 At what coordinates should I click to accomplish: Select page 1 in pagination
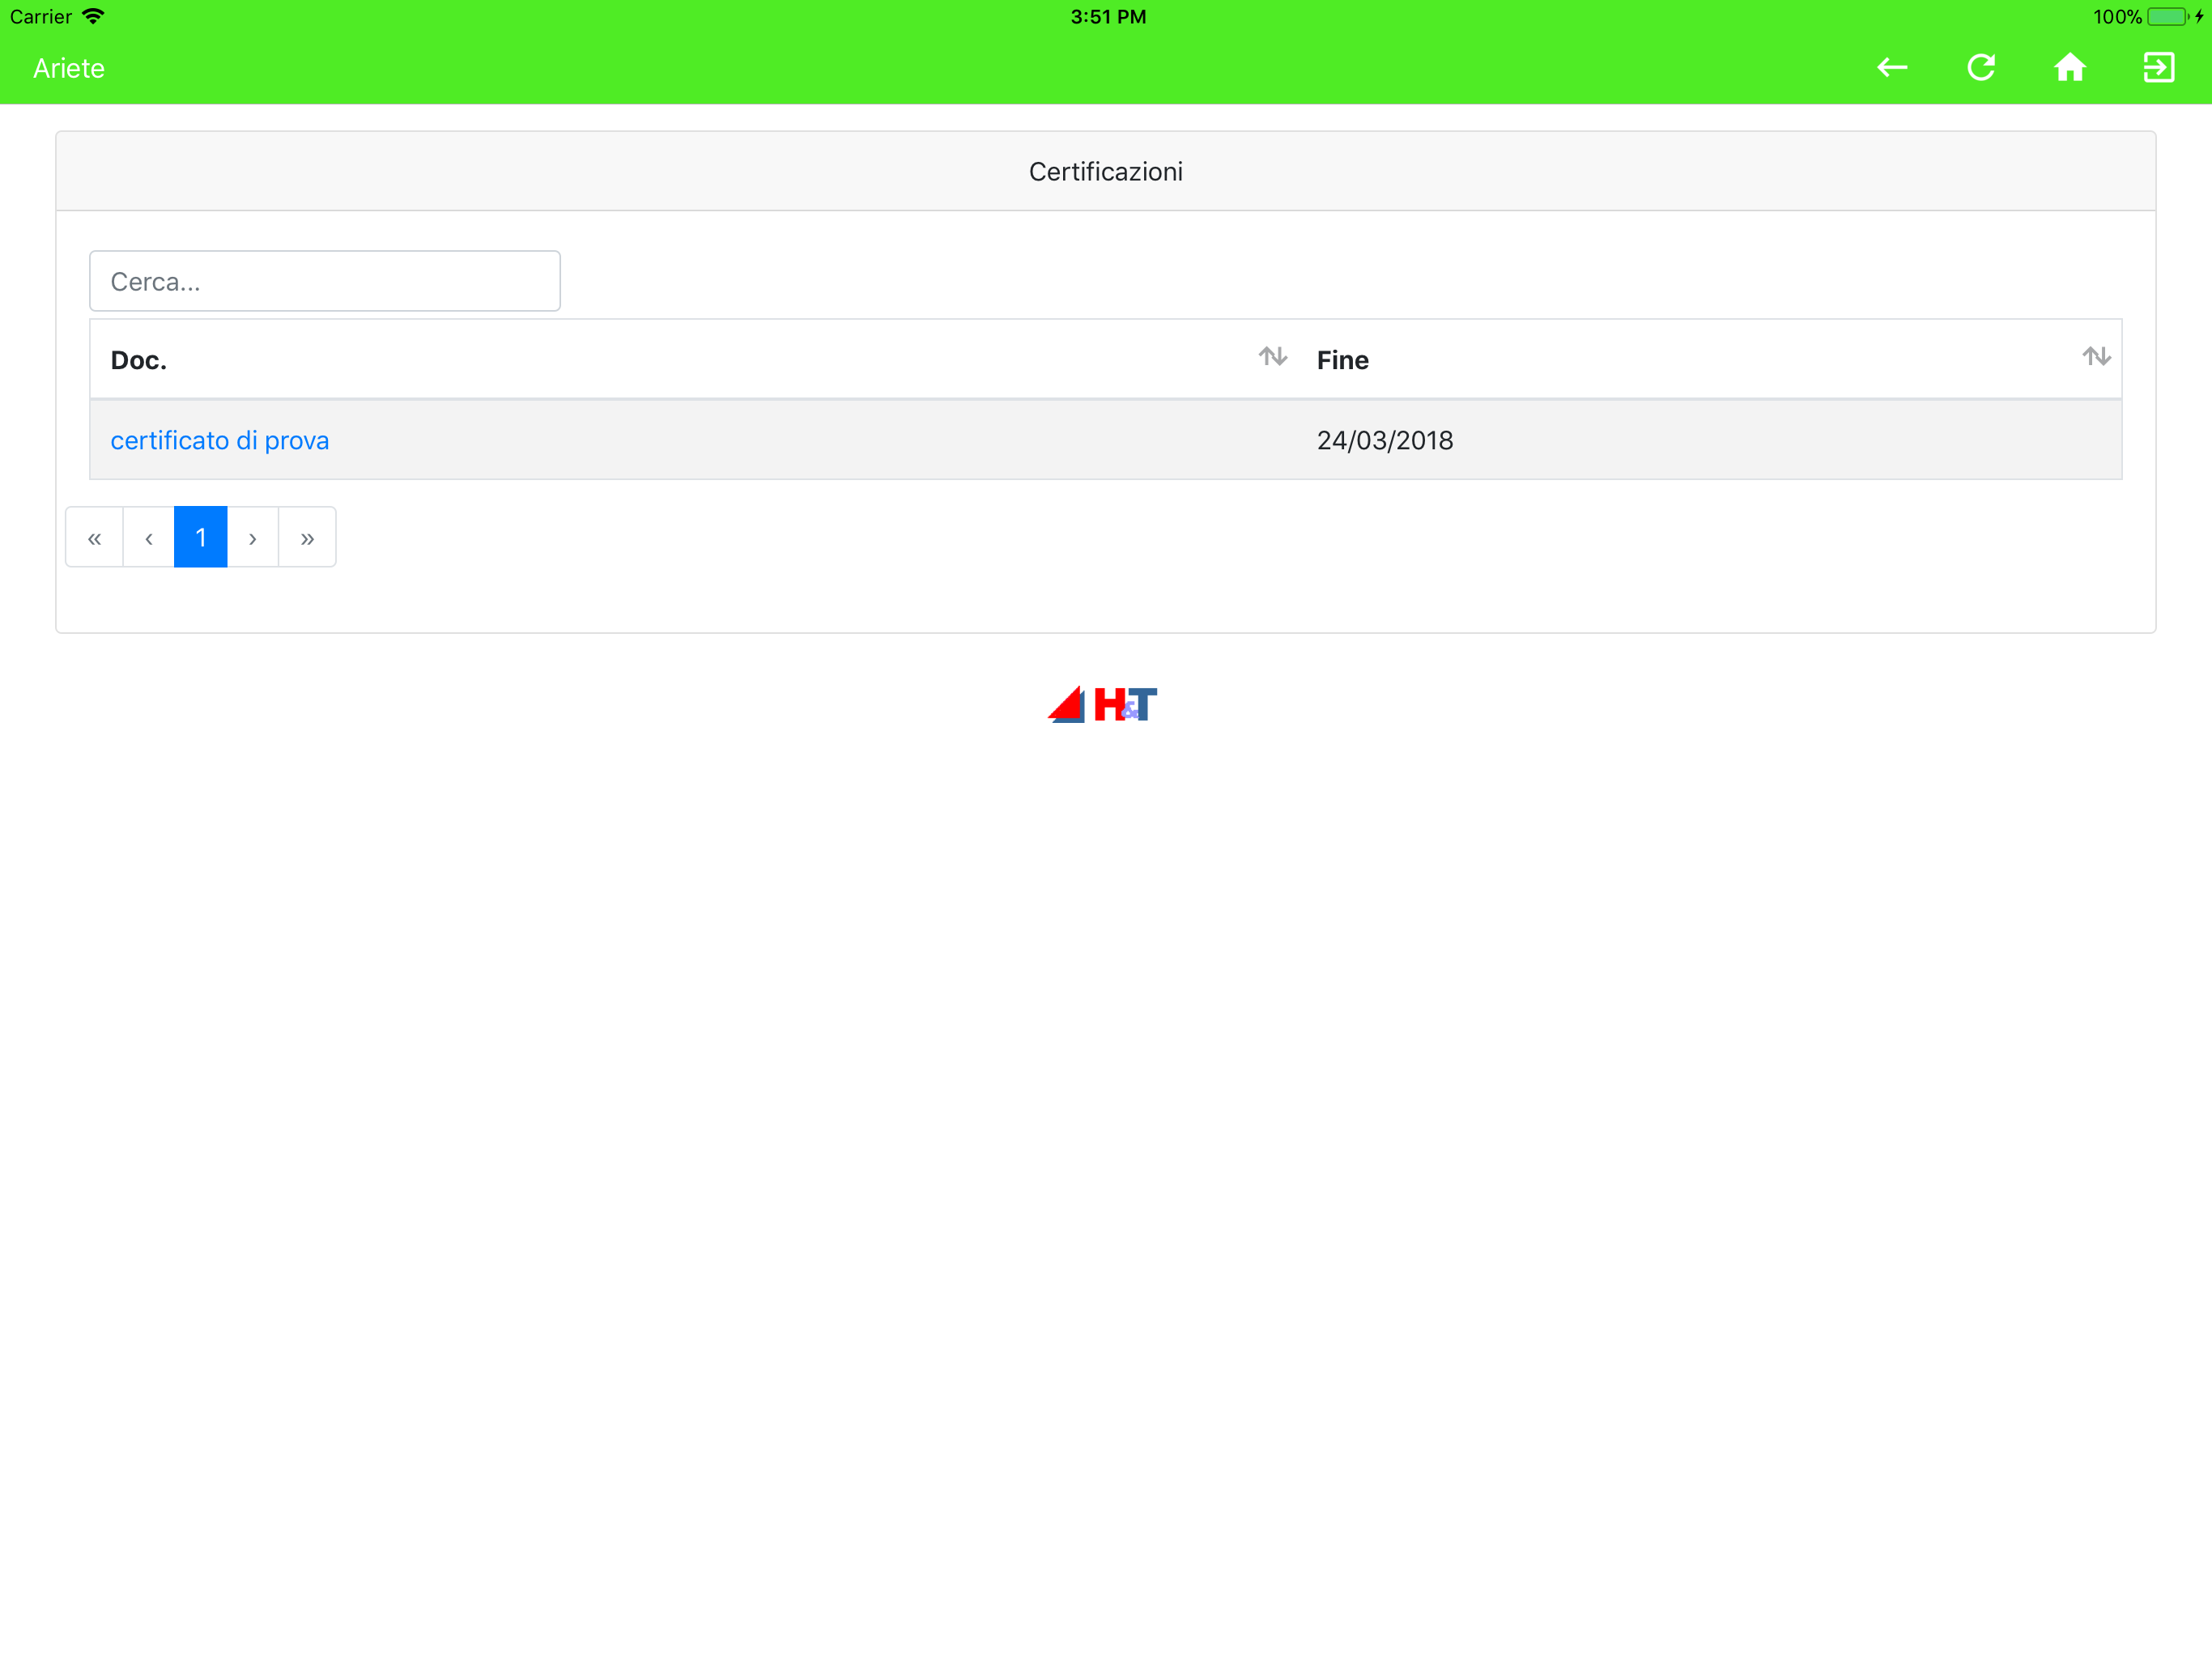coord(200,538)
